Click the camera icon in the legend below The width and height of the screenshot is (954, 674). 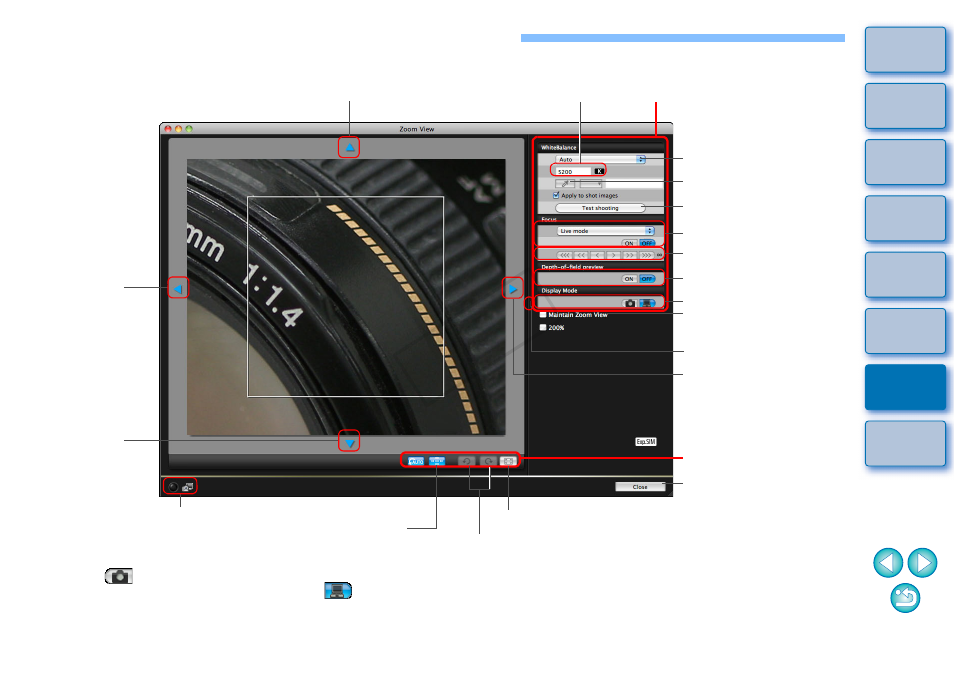119,576
